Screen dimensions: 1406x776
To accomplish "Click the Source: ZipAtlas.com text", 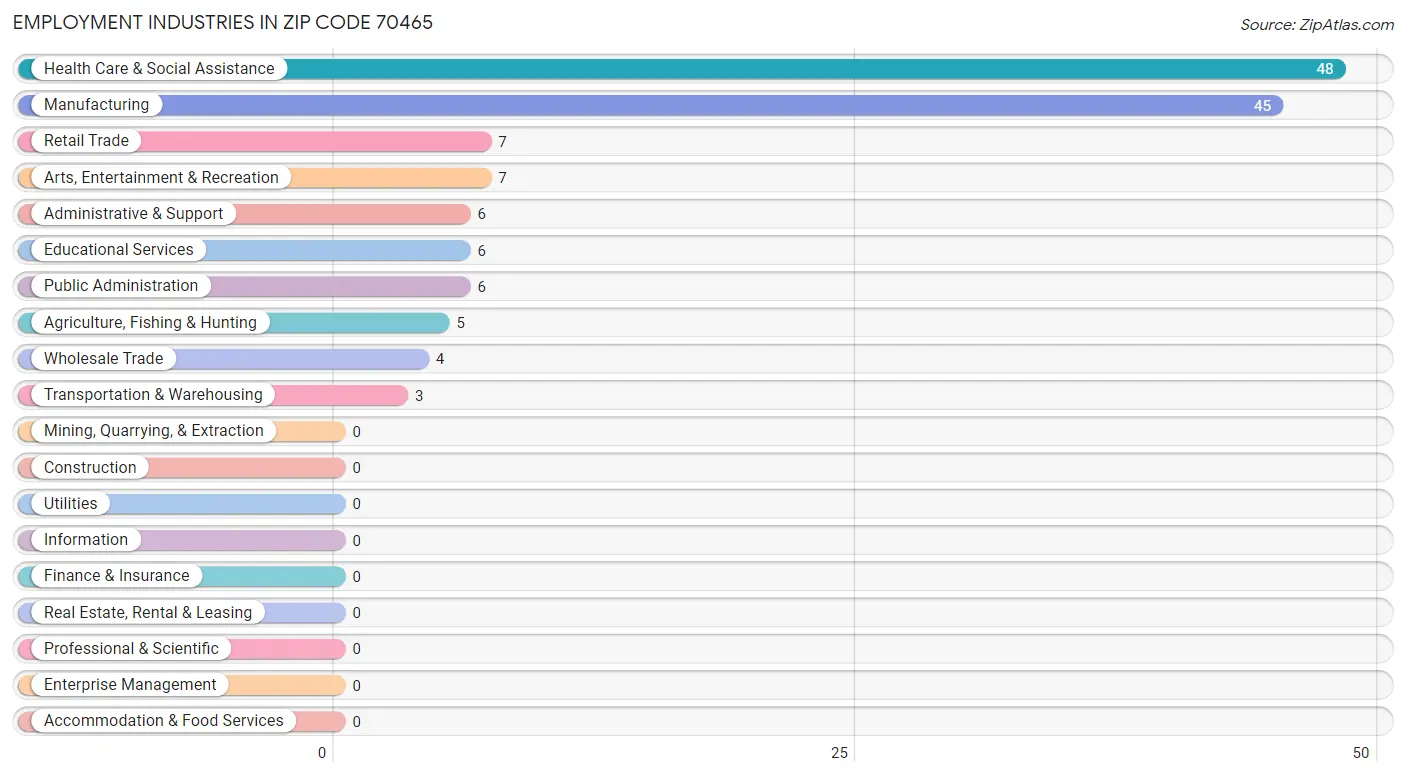I will (1317, 25).
